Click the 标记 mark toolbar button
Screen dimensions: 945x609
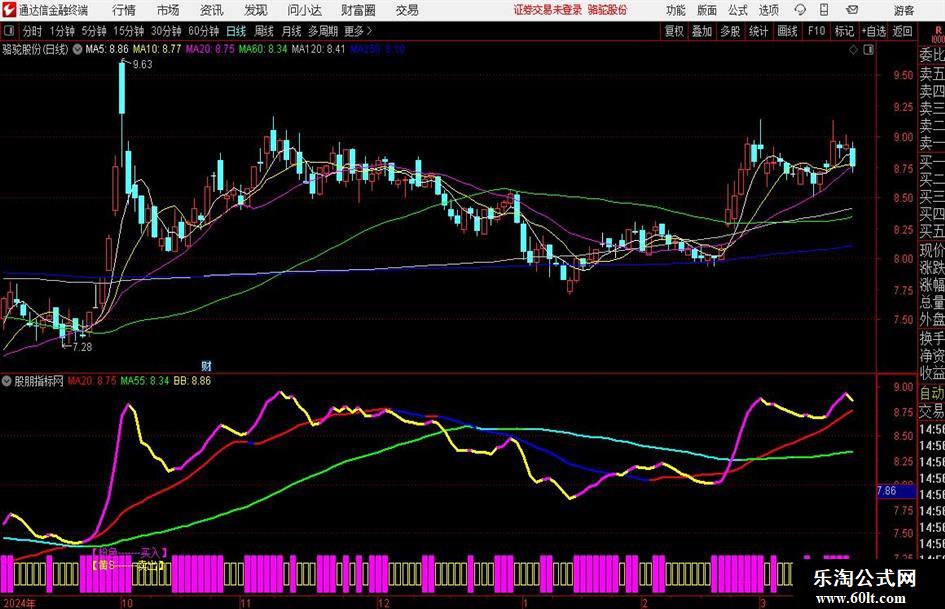(844, 31)
